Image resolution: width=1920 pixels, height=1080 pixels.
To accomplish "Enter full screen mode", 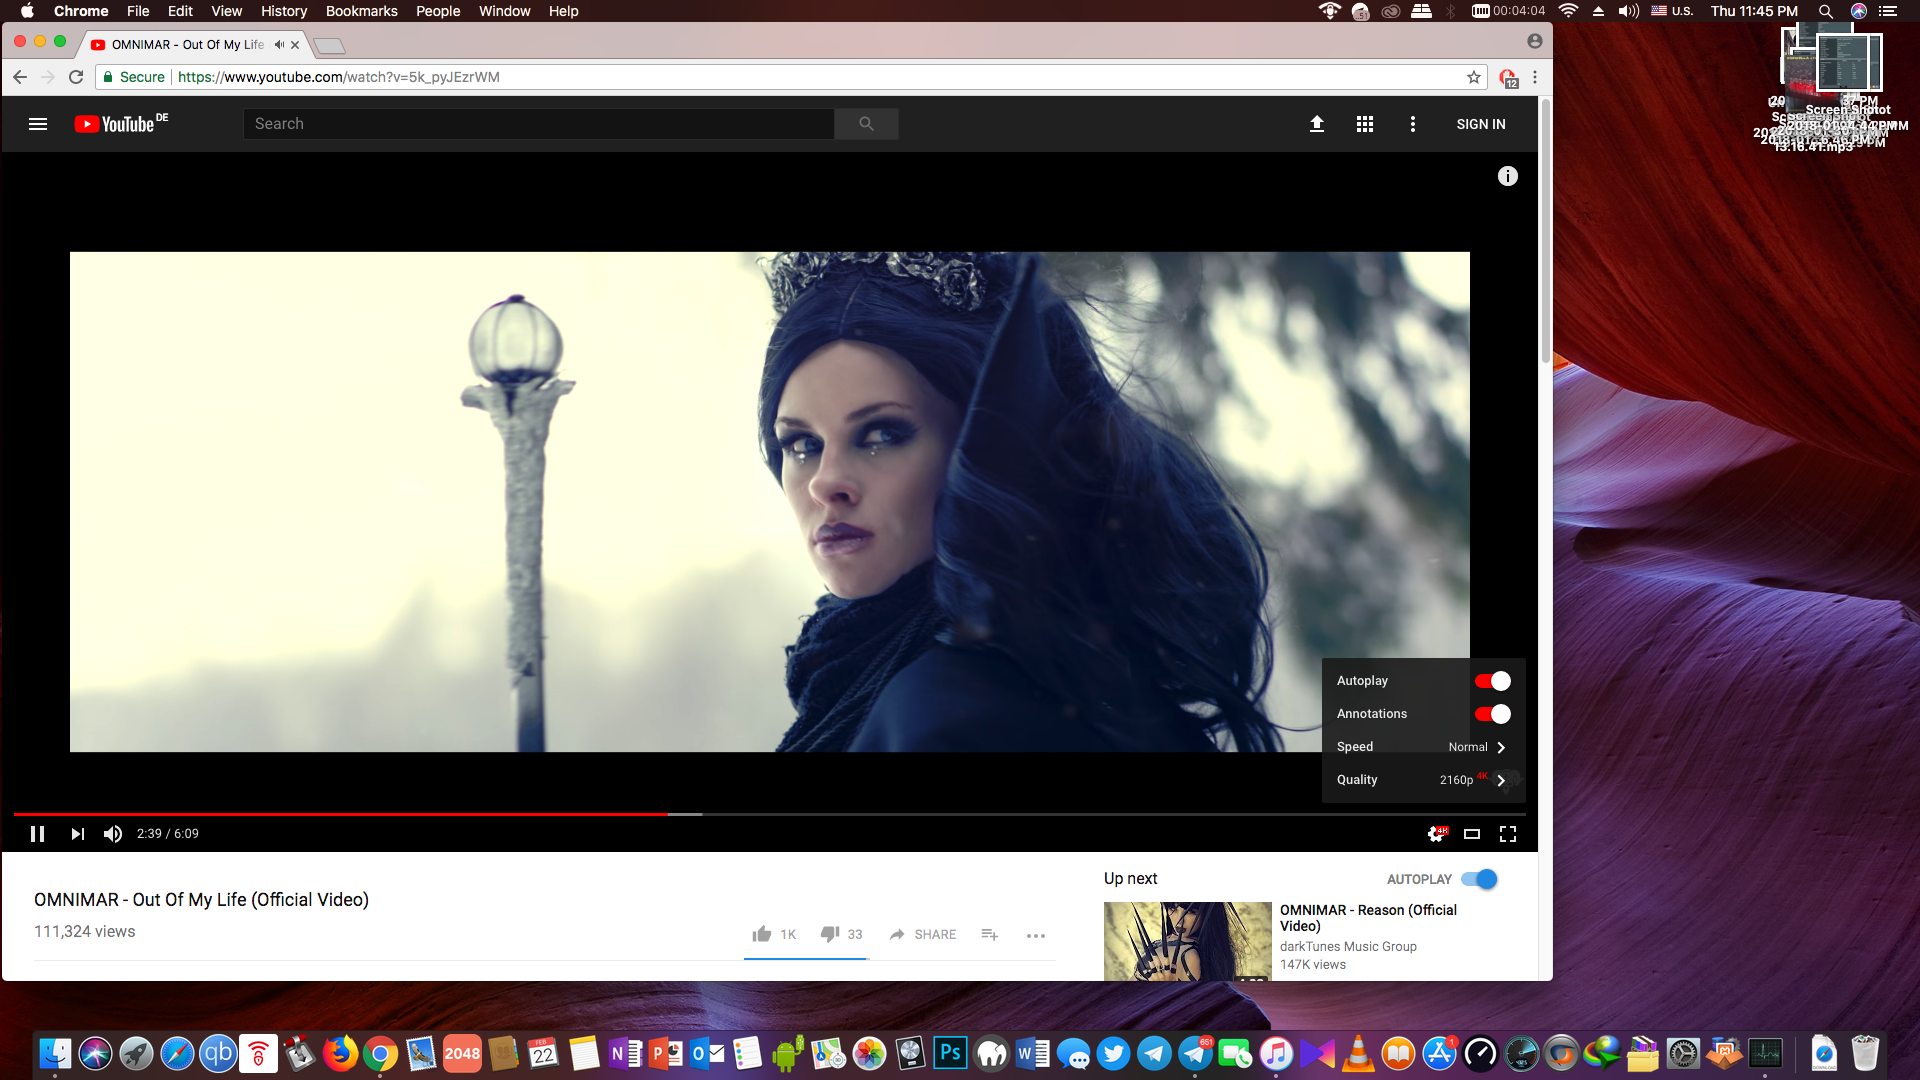I will tap(1508, 834).
